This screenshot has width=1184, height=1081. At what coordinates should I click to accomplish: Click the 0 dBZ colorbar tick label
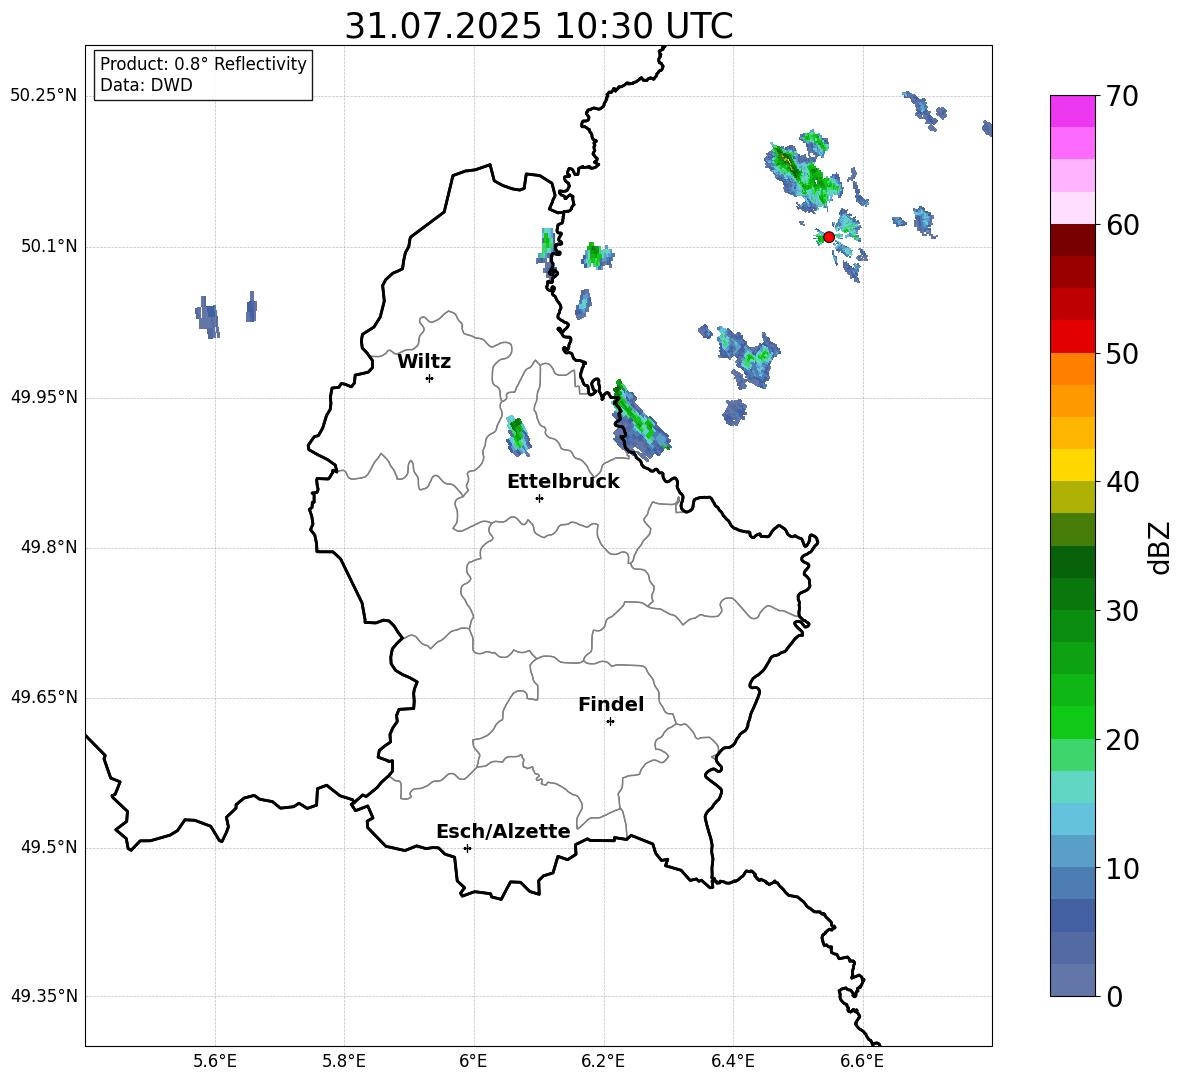pyautogui.click(x=1115, y=996)
